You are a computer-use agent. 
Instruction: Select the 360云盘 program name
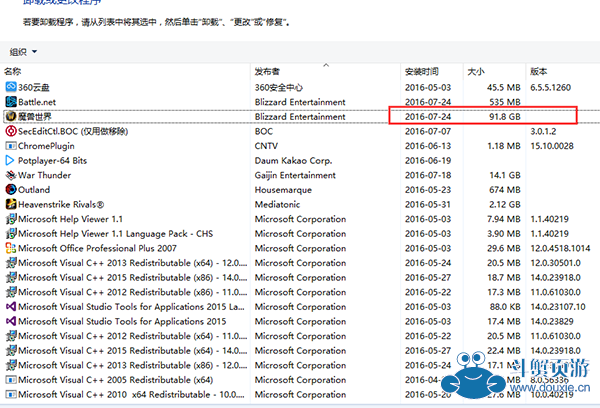[34, 87]
